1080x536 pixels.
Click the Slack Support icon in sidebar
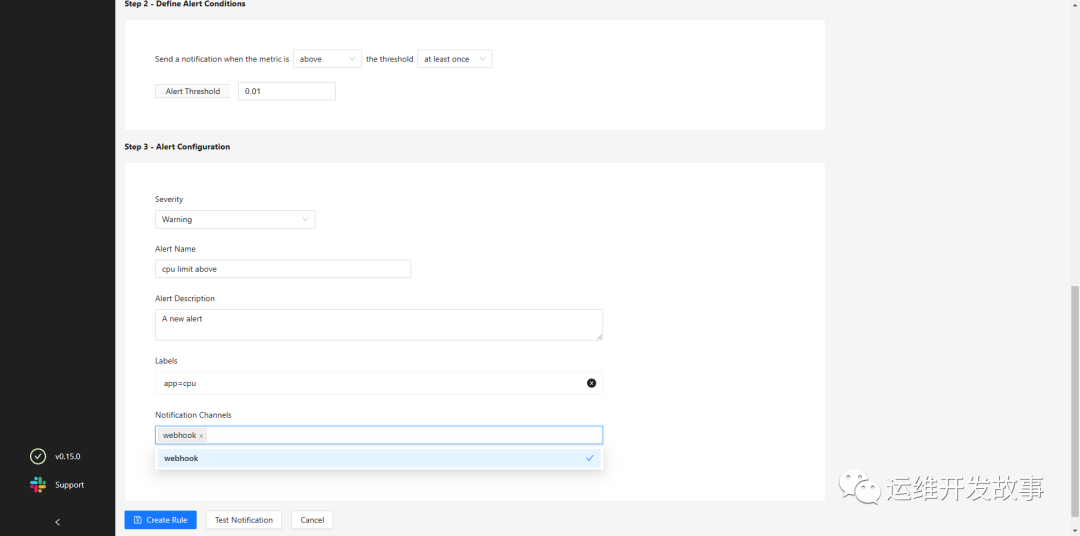pos(38,484)
